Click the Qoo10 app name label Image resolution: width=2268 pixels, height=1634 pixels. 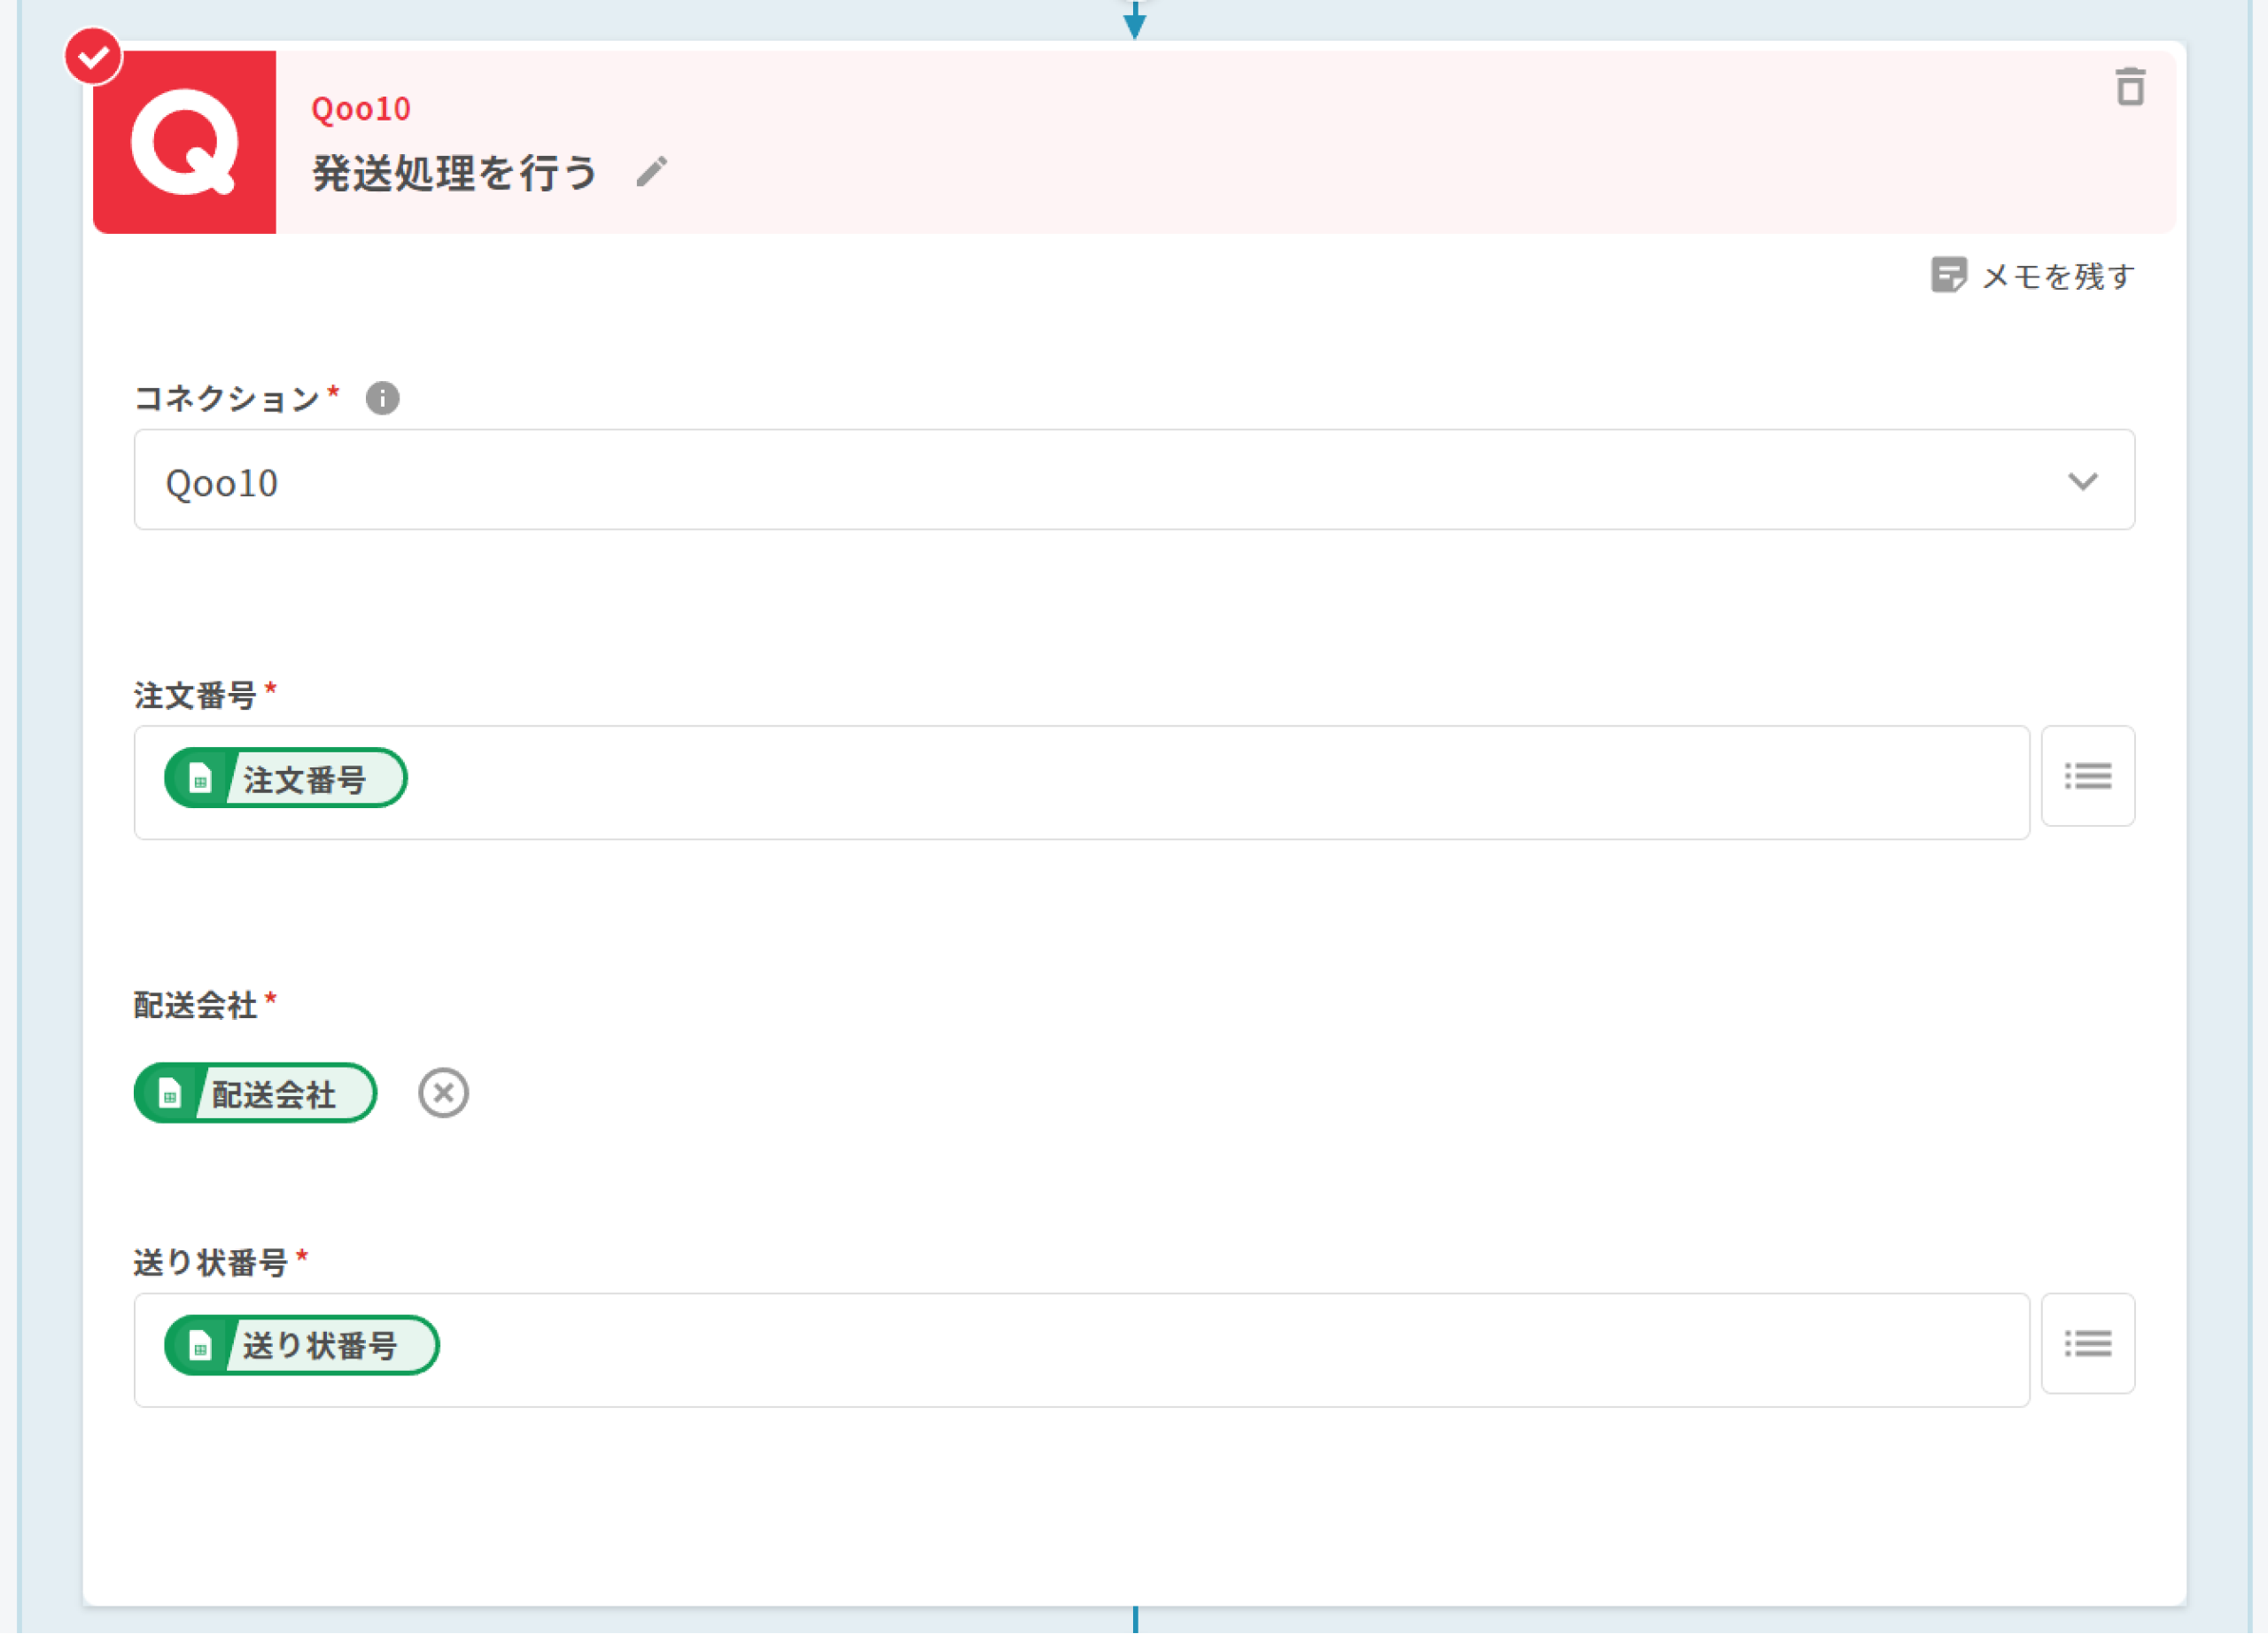361,108
